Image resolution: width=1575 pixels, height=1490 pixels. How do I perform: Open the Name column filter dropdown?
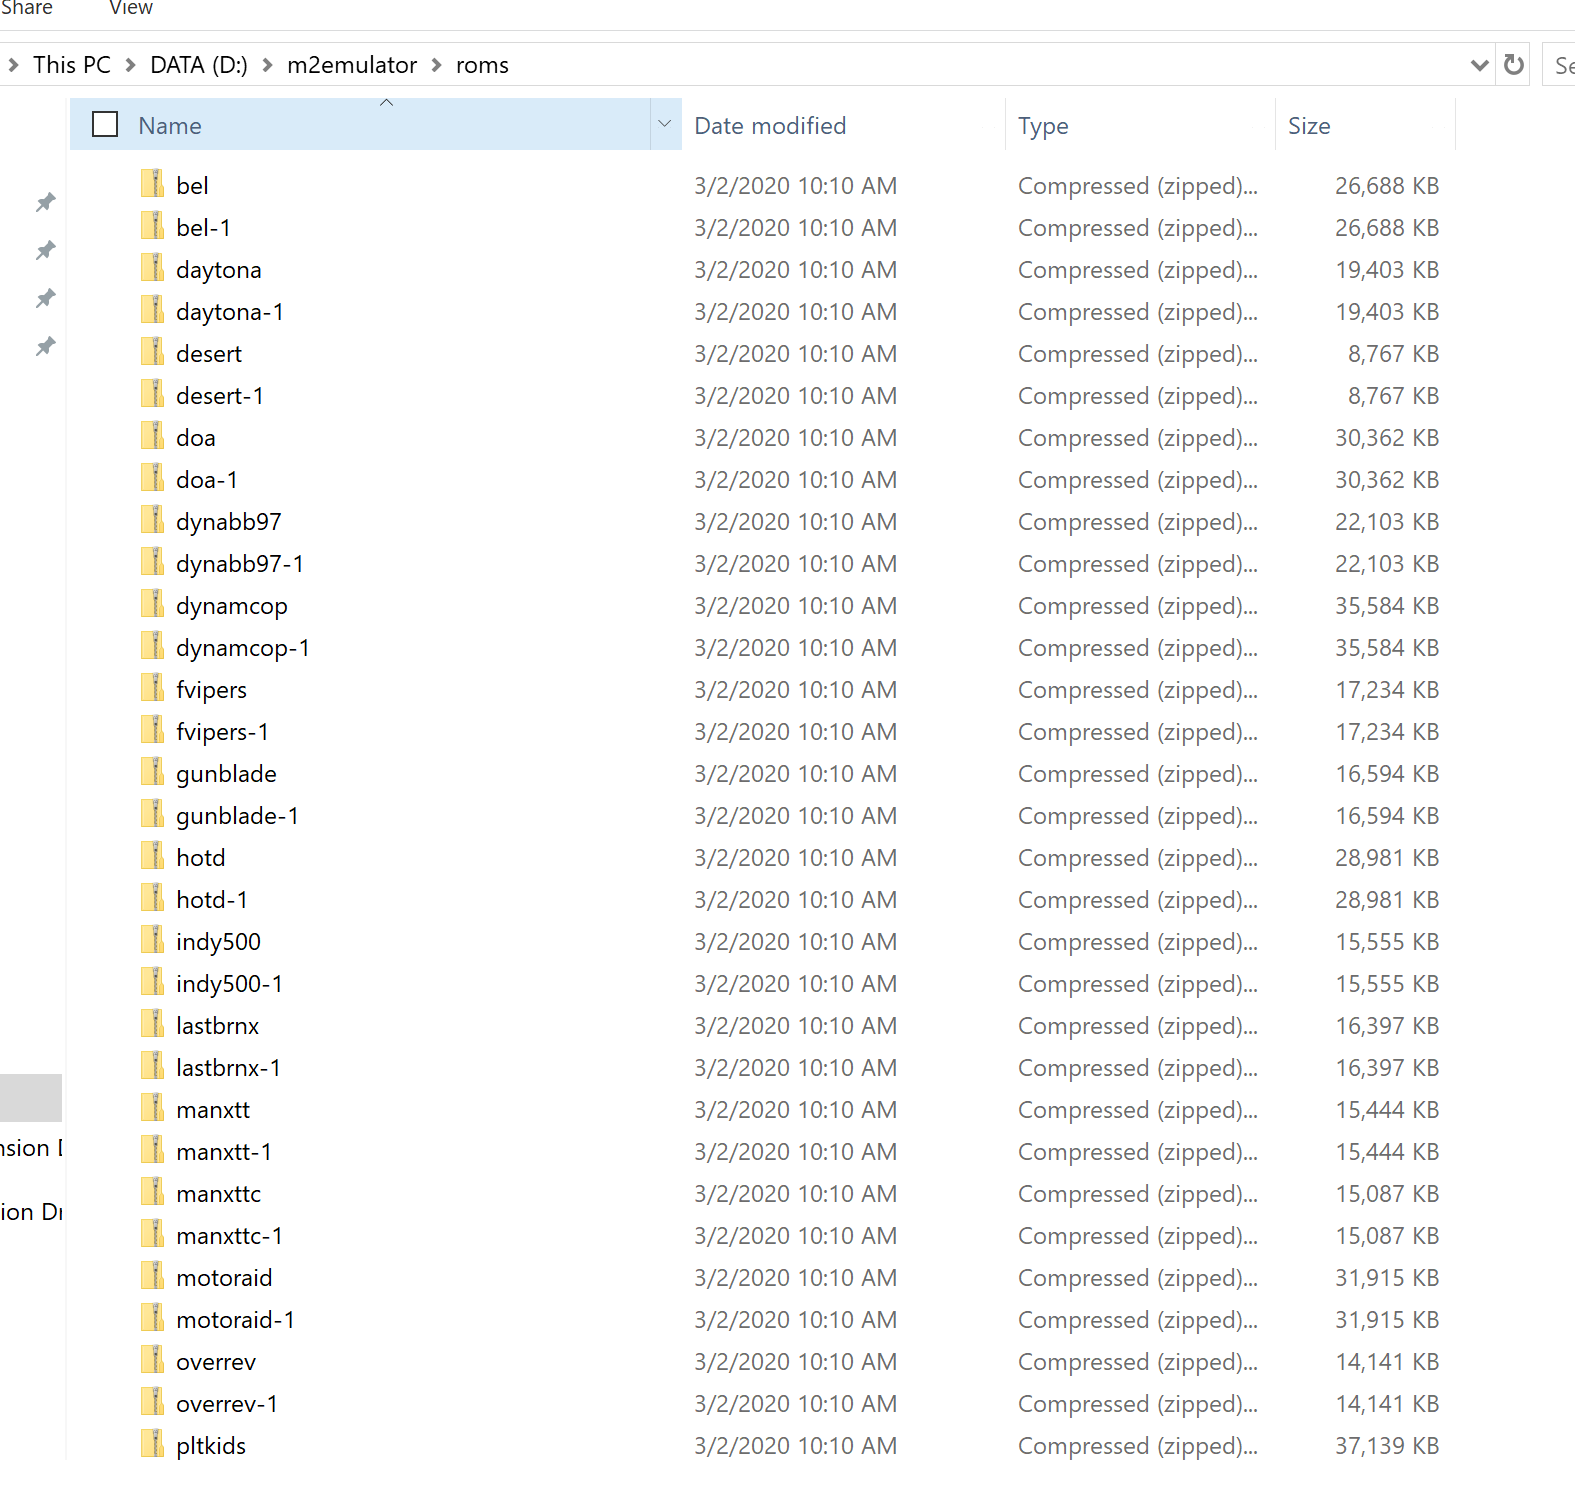point(665,124)
